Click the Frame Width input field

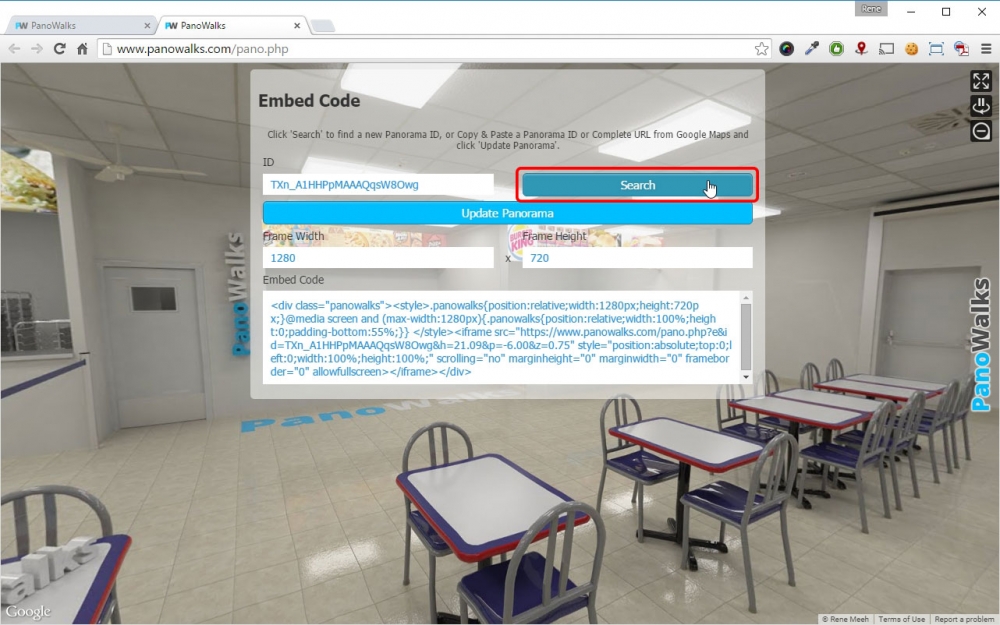click(378, 258)
